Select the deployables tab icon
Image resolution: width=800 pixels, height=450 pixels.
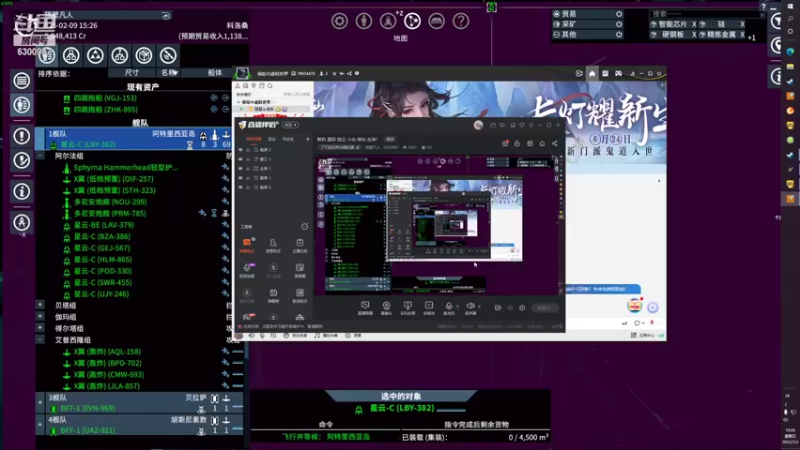click(x=168, y=55)
